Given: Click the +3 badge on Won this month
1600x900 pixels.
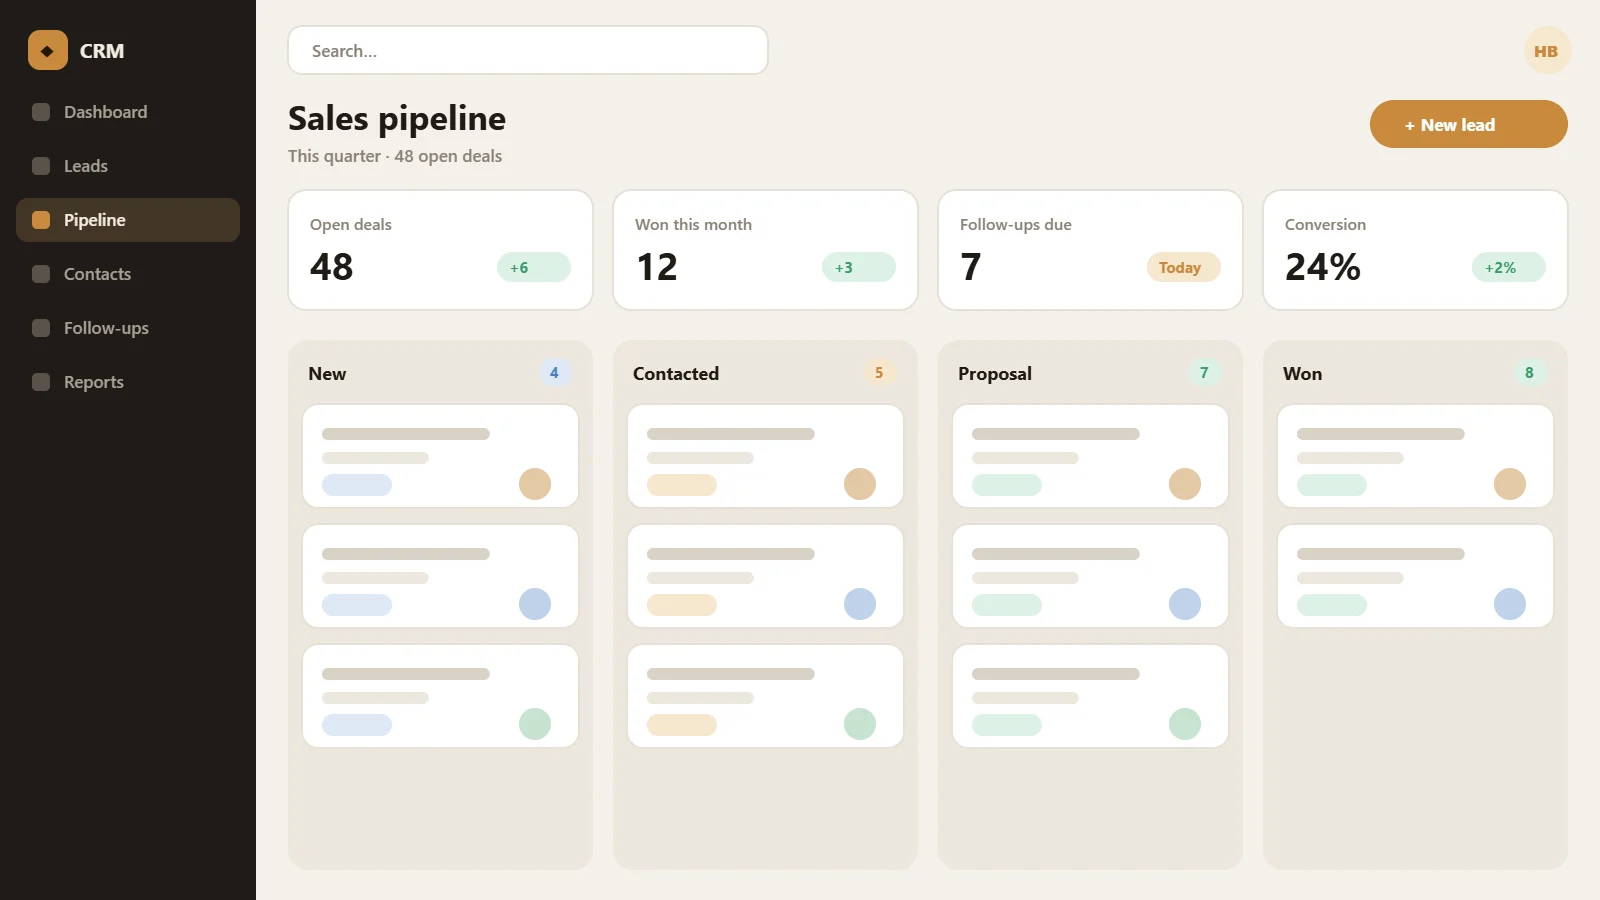Looking at the screenshot, I should click(x=859, y=267).
